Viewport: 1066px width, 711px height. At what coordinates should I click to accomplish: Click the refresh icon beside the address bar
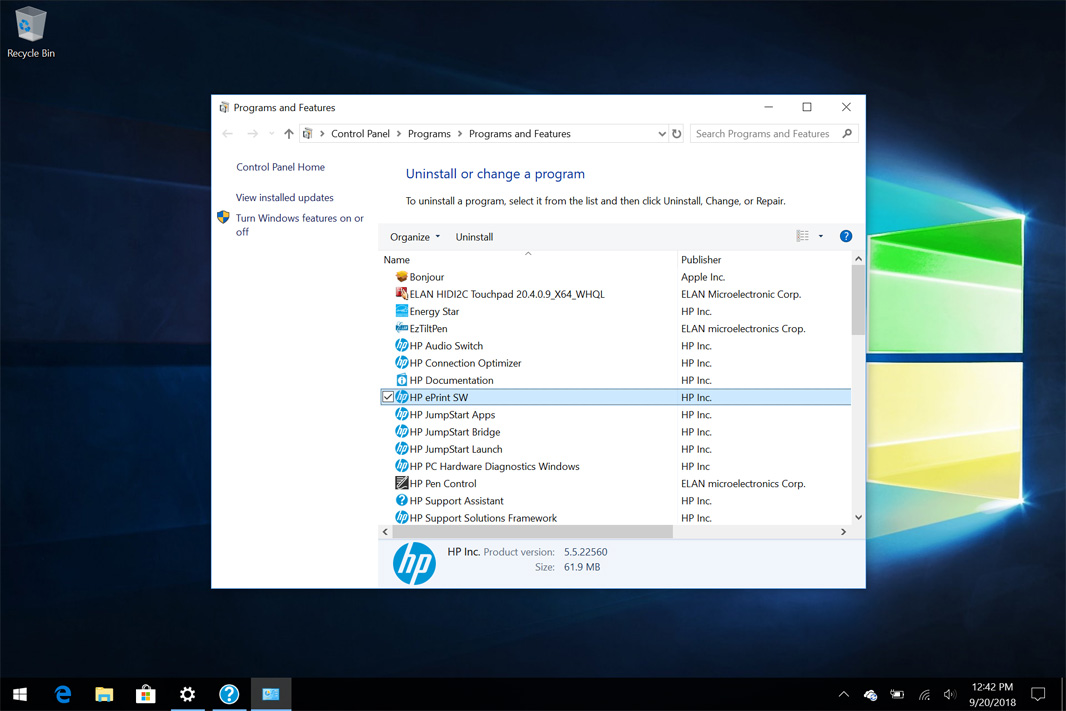(x=677, y=134)
